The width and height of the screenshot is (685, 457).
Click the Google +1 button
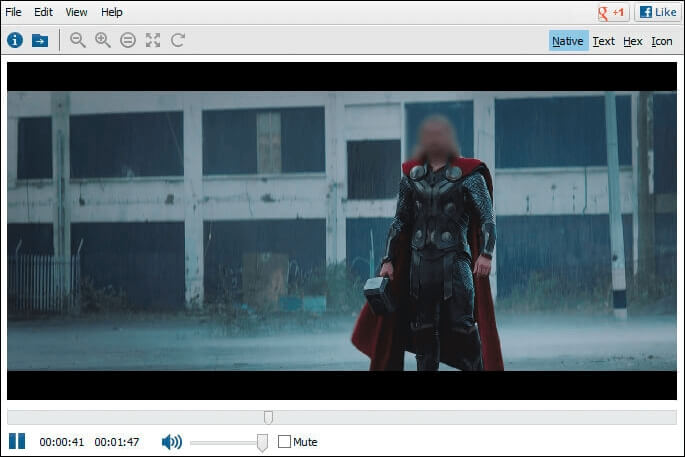[x=613, y=13]
